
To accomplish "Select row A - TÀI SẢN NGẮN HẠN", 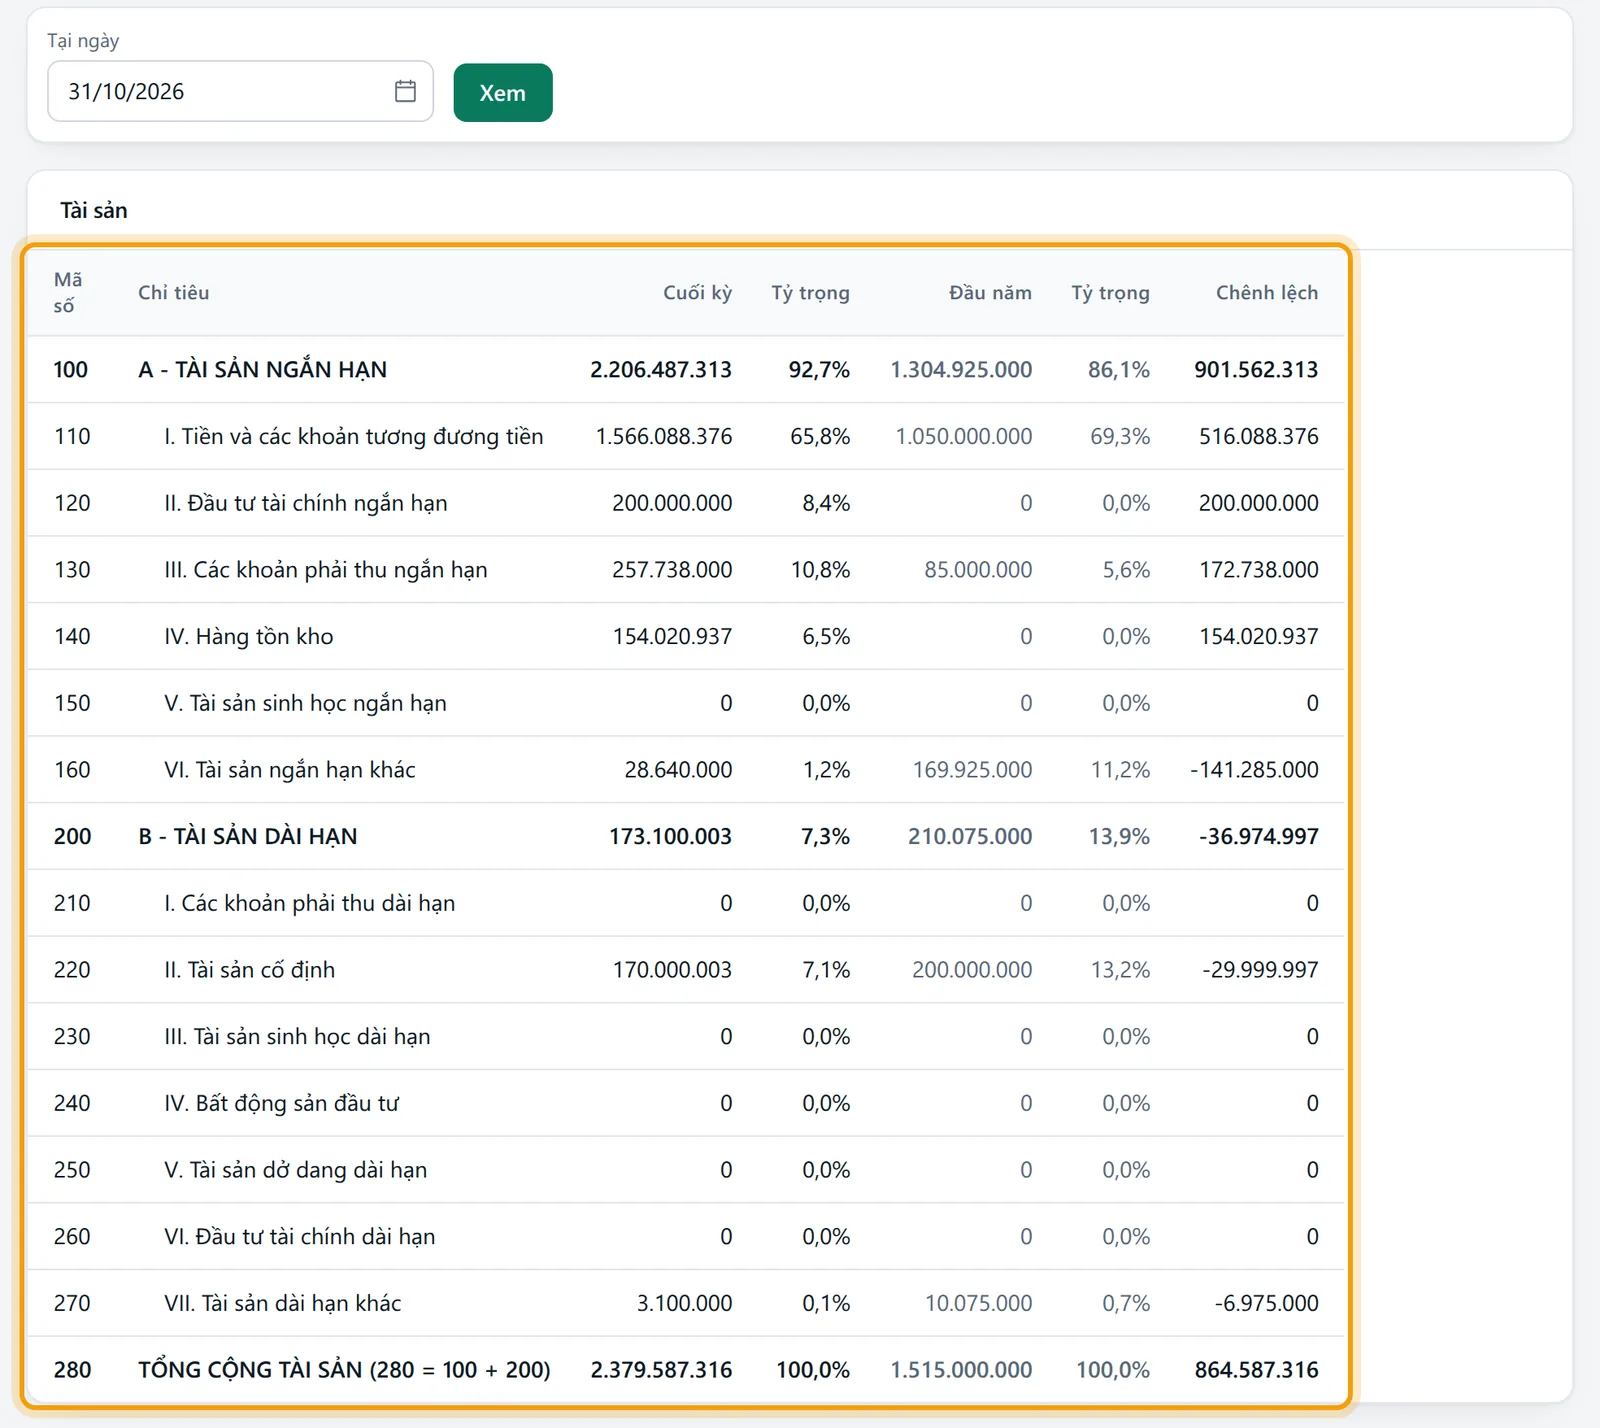I will (x=686, y=369).
